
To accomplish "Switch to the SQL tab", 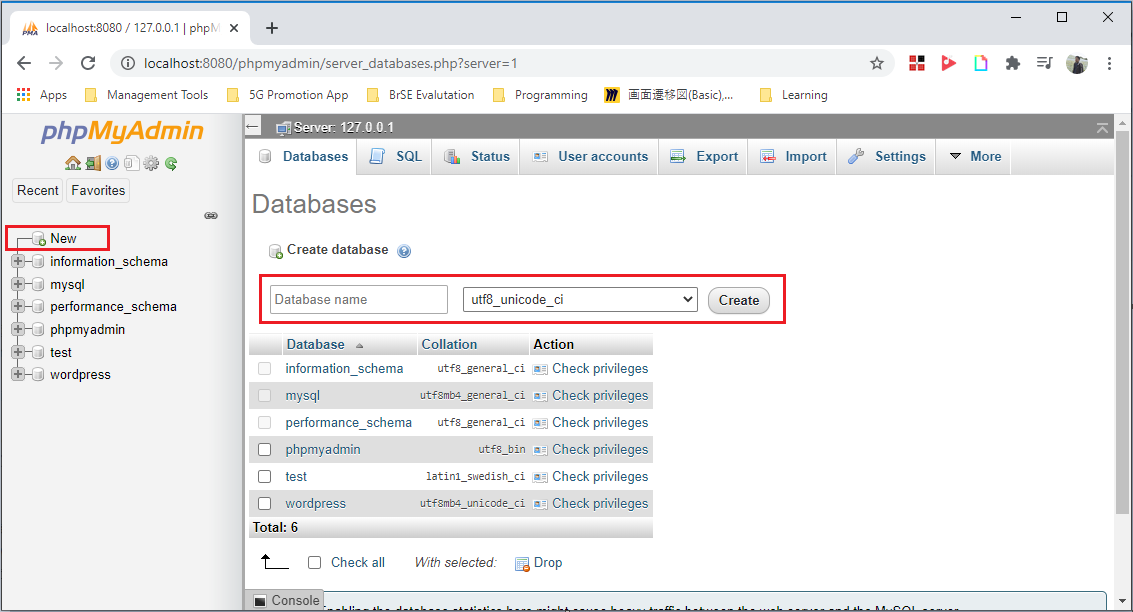I will pyautogui.click(x=396, y=156).
